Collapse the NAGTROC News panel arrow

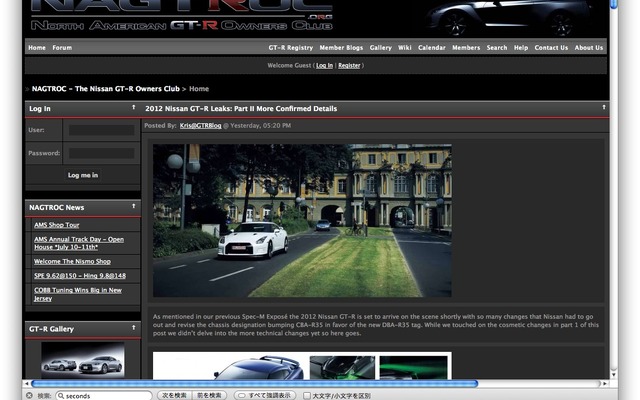(133, 206)
